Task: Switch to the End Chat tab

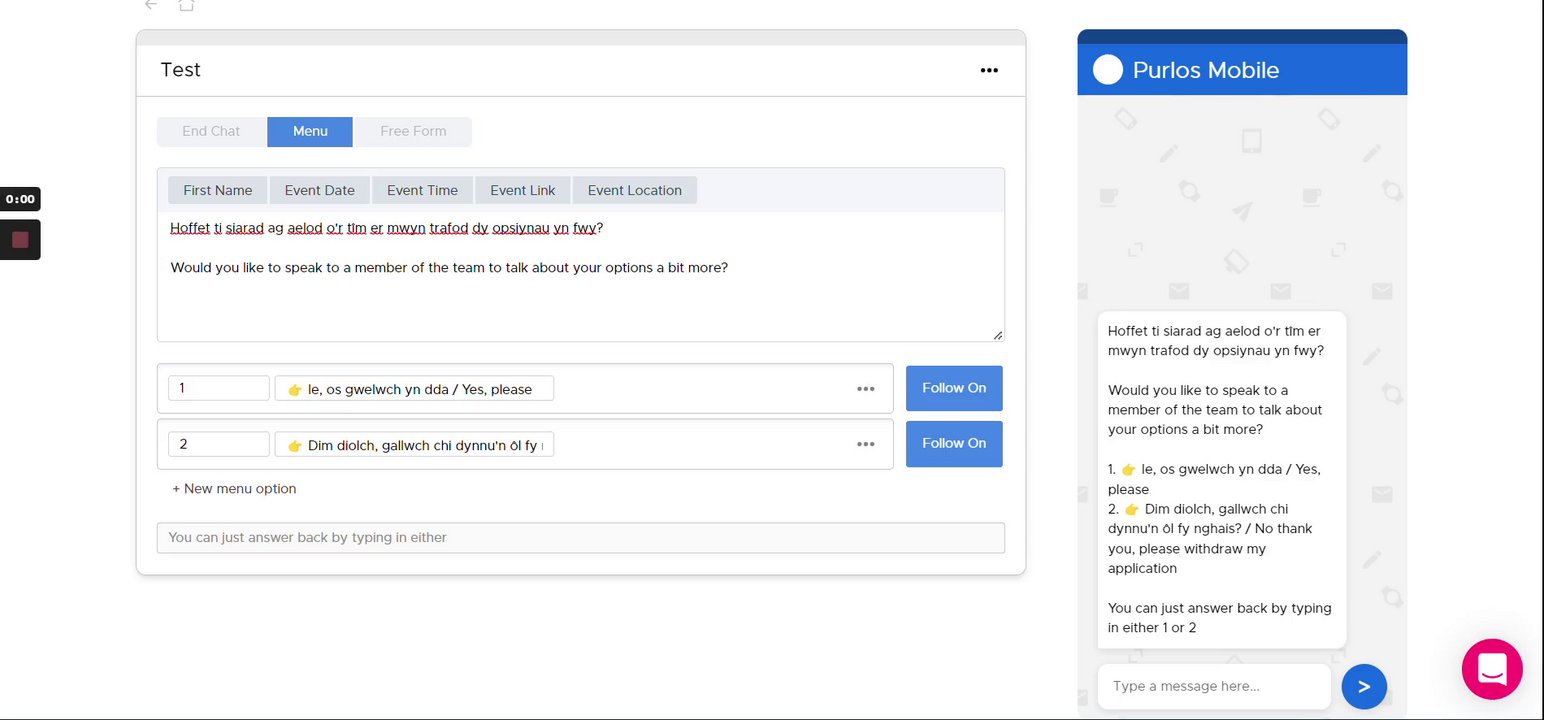Action: [211, 131]
